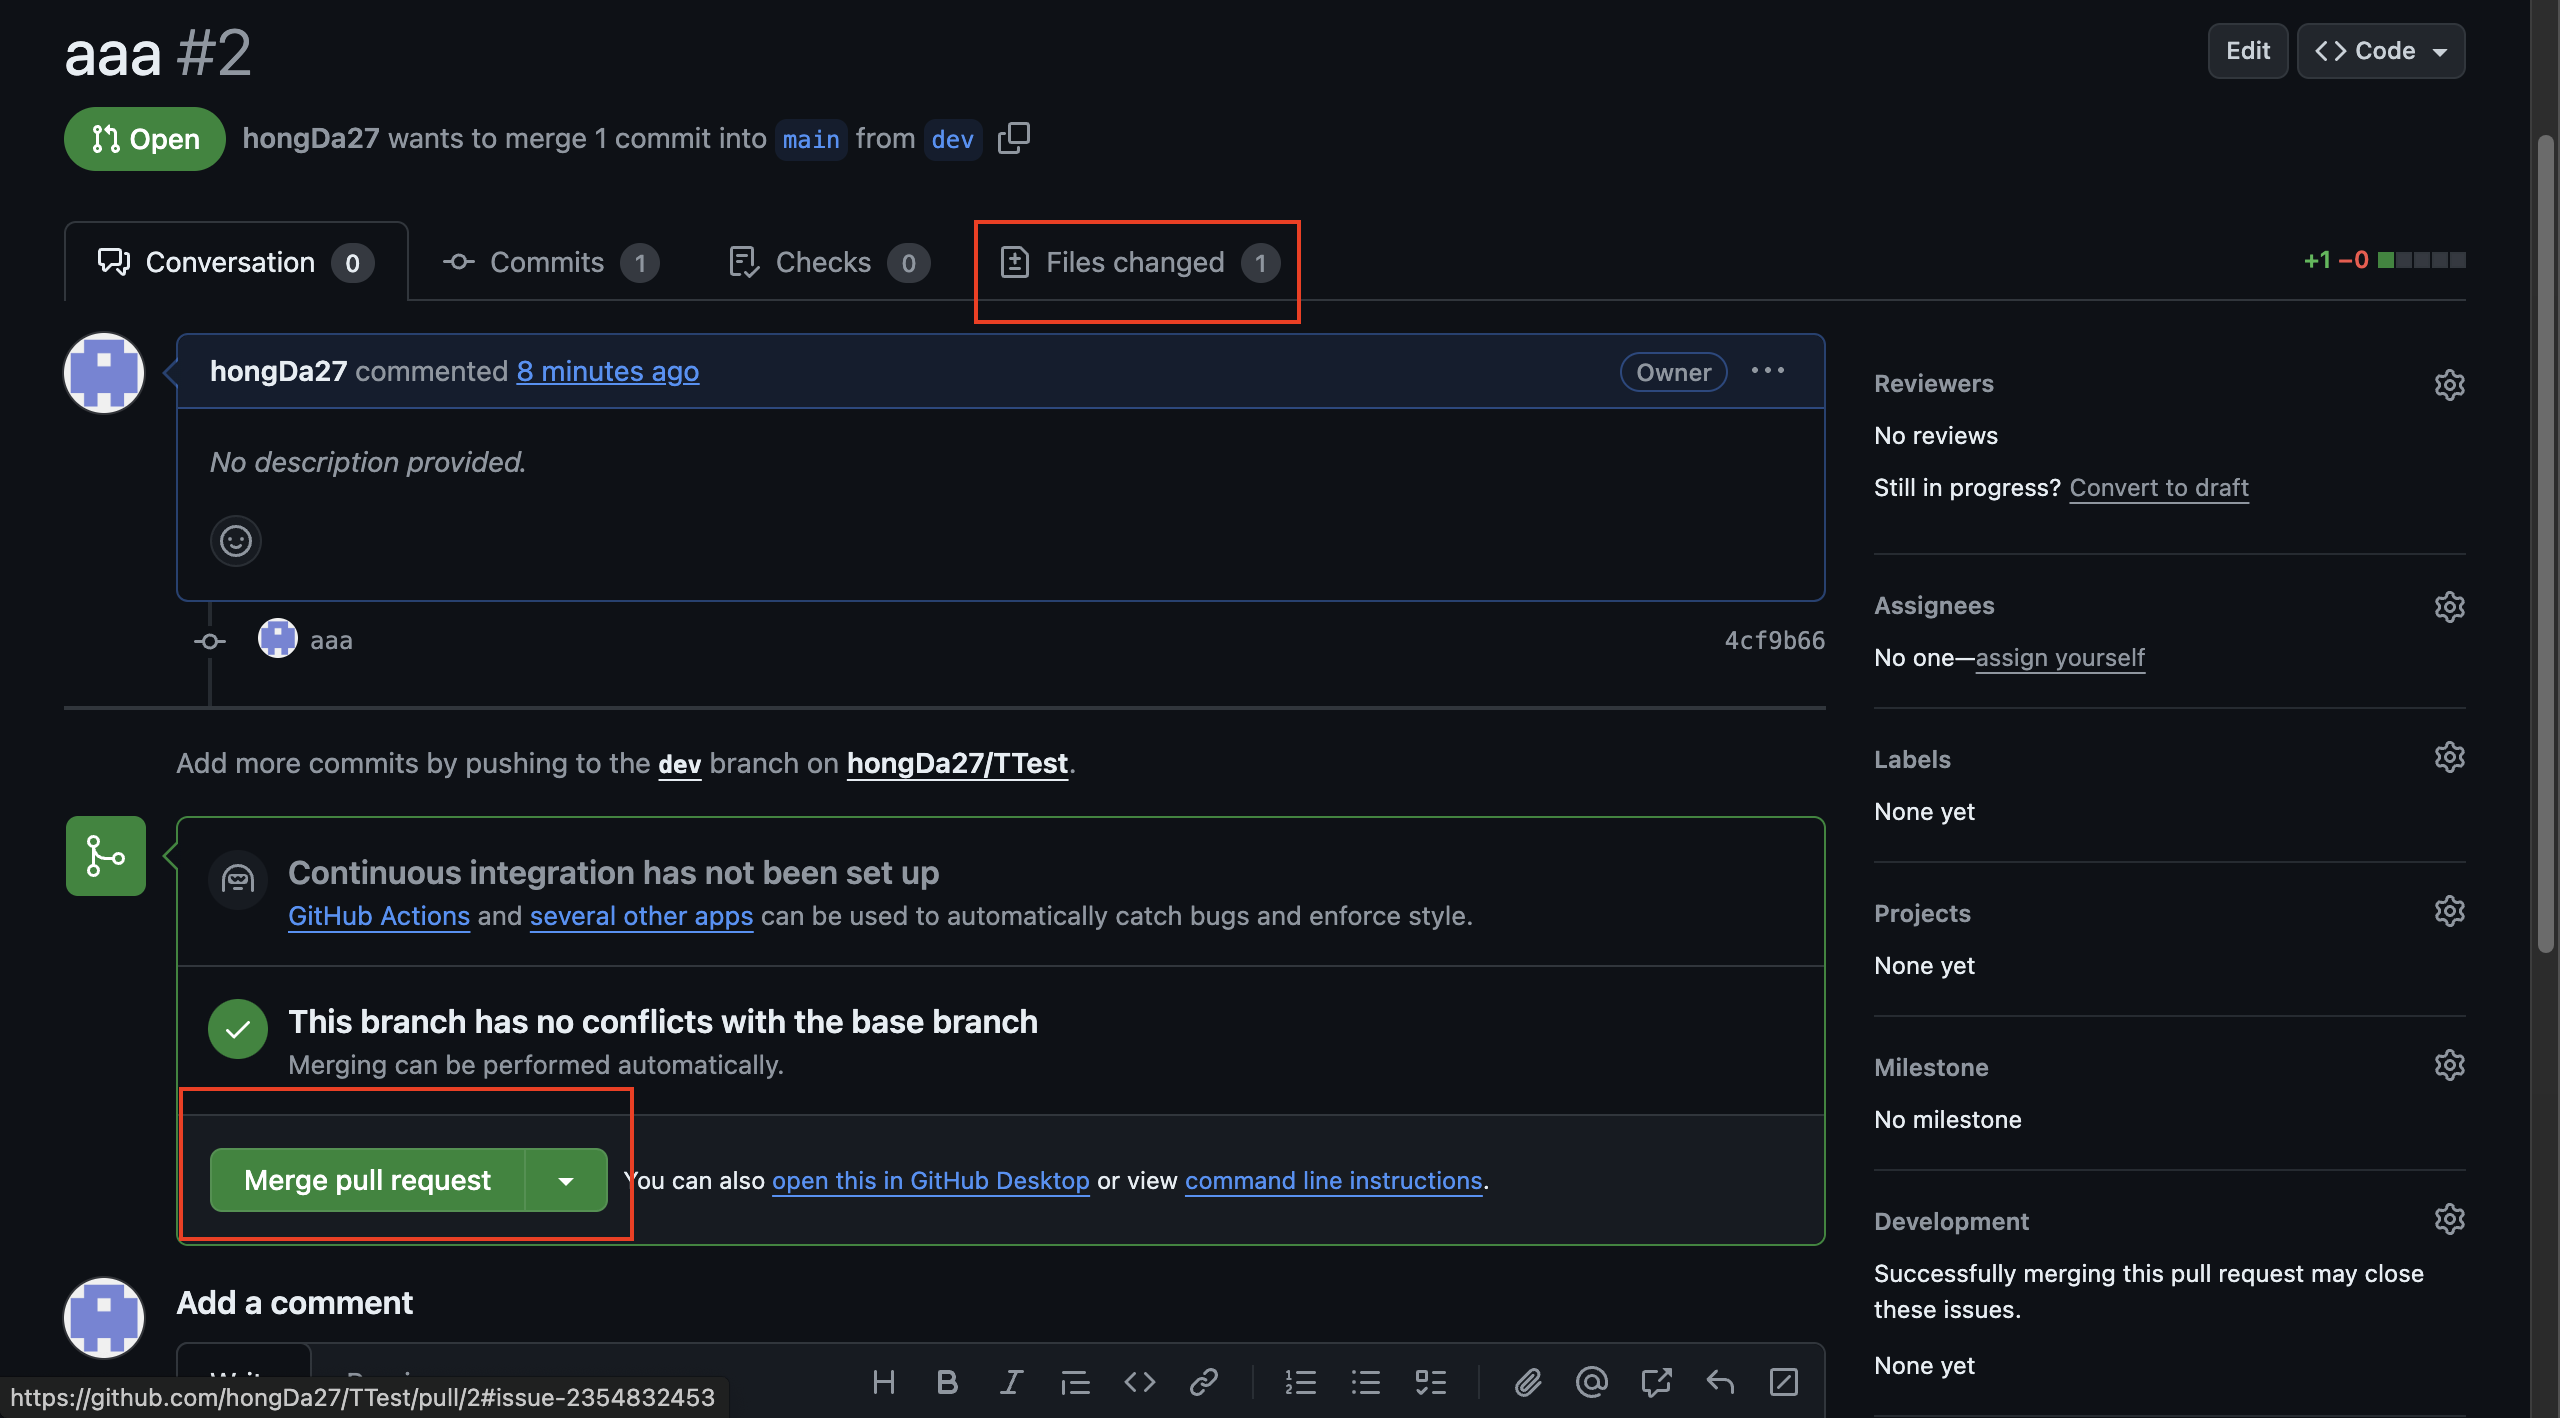Click the Edit title button
Screen dimensions: 2560x1418
(2247, 51)
